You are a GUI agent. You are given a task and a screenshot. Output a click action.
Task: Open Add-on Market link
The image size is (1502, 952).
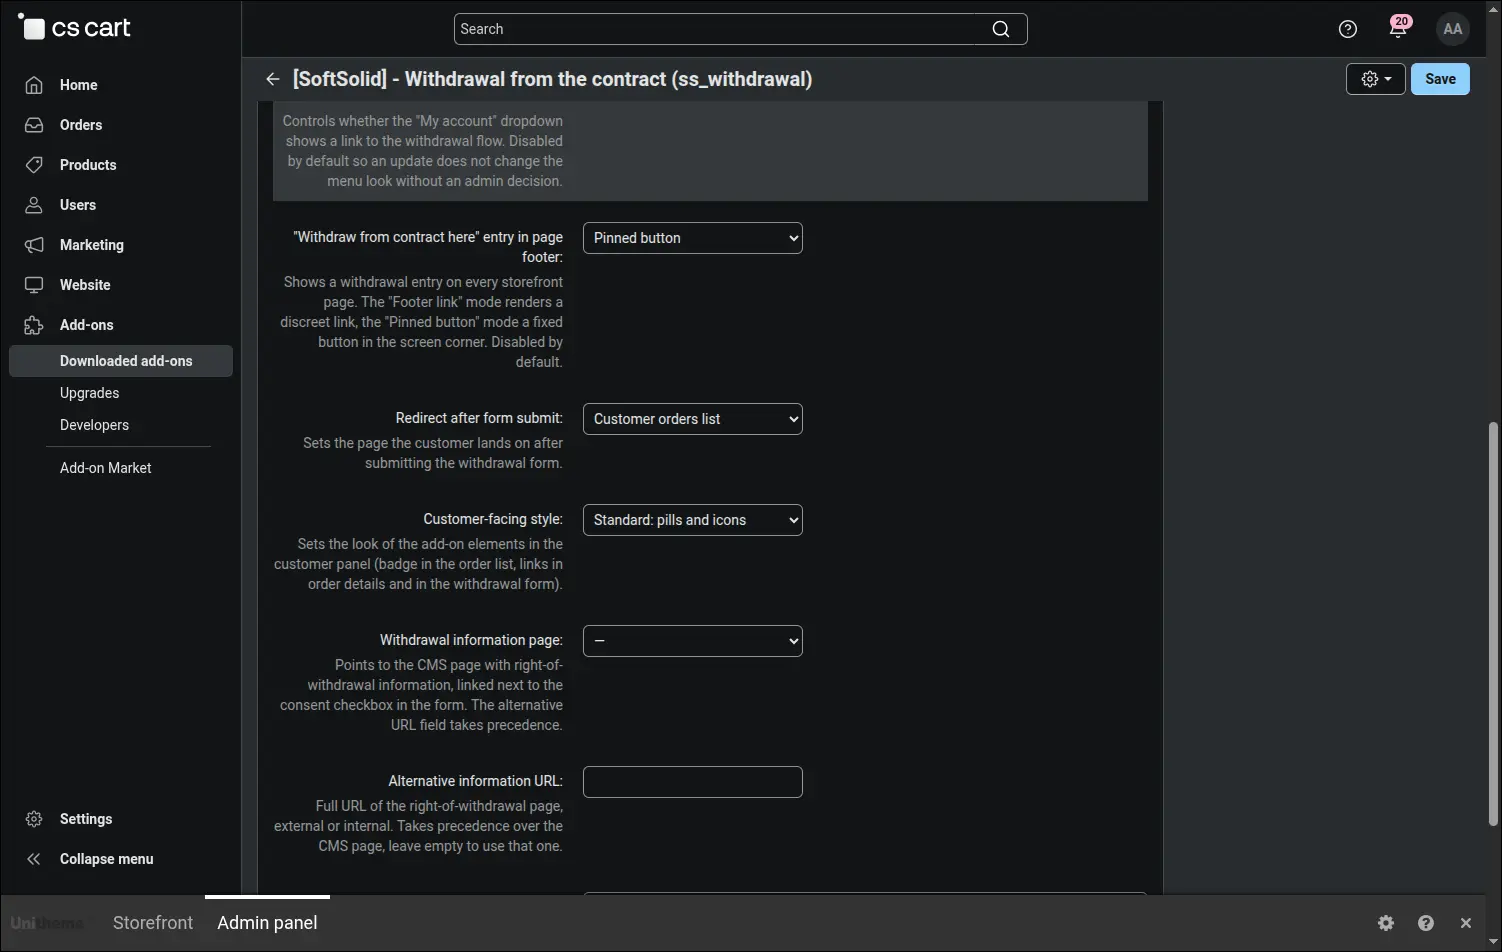[x=106, y=468]
